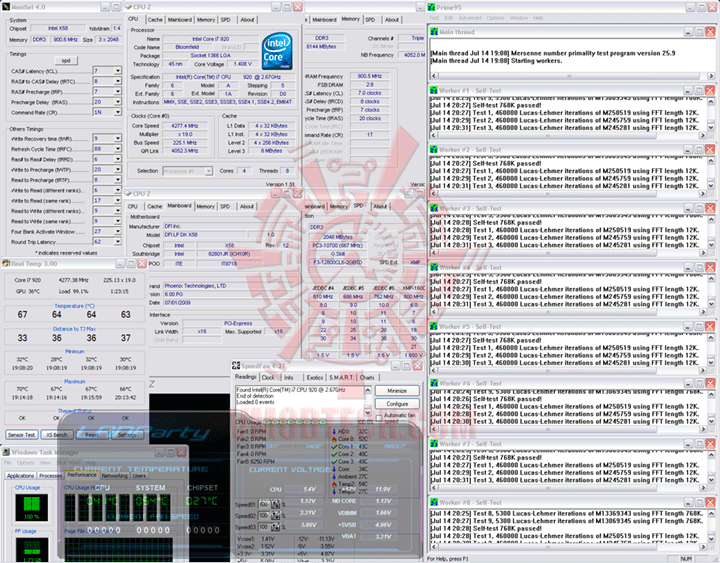Click the spd button in MemSet Timings
Image resolution: width=720 pixels, height=563 pixels.
(x=66, y=61)
